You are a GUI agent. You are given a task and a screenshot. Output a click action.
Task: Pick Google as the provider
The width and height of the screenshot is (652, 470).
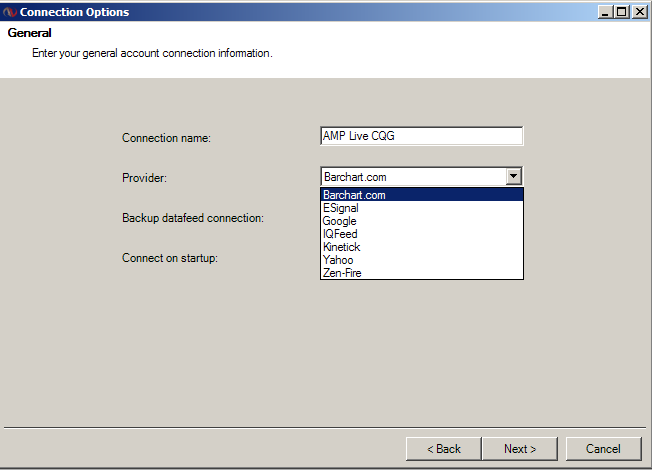421,221
